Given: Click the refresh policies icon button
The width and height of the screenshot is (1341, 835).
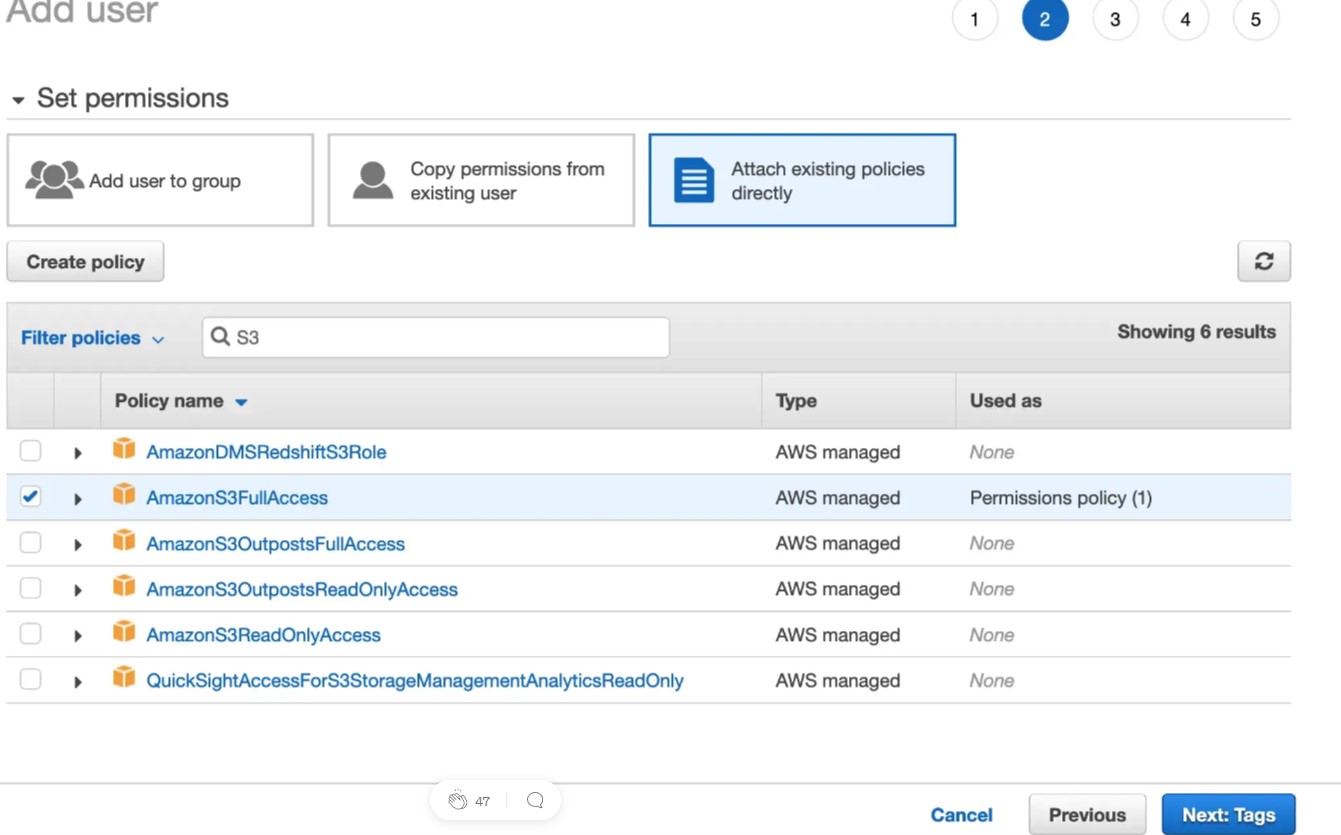Looking at the screenshot, I should tap(1263, 261).
